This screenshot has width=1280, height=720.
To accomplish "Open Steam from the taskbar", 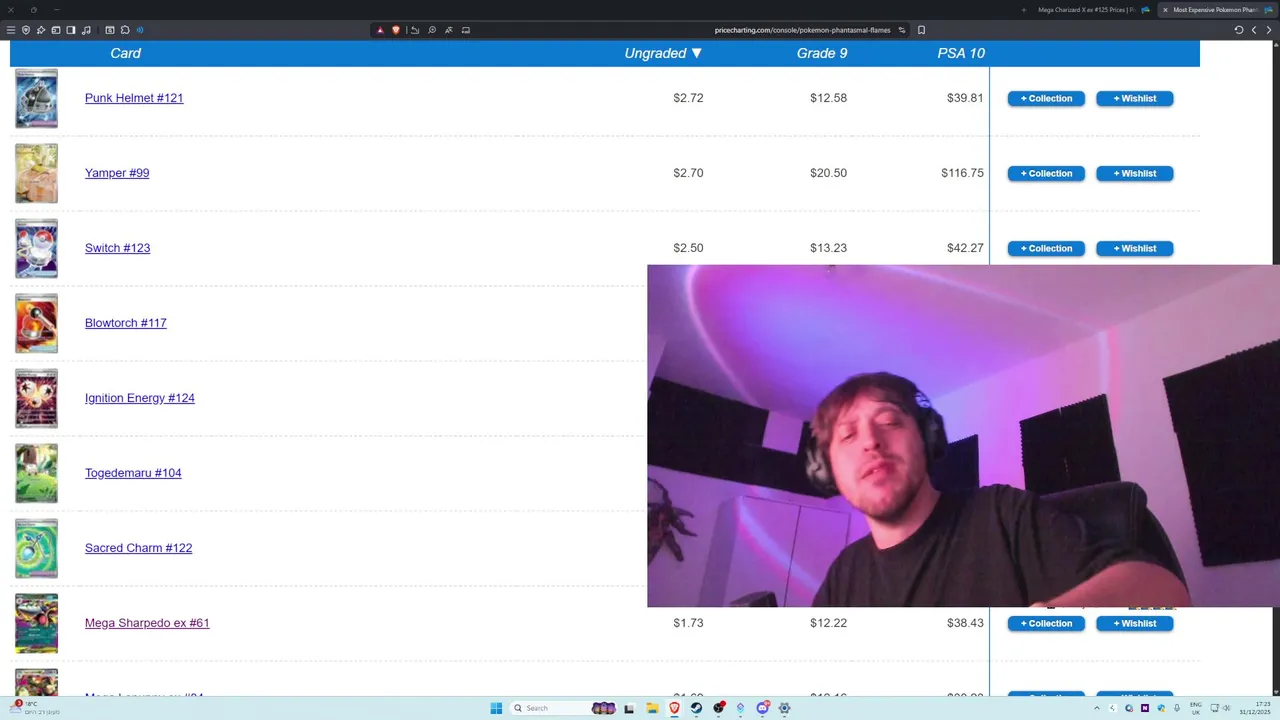I will point(696,708).
